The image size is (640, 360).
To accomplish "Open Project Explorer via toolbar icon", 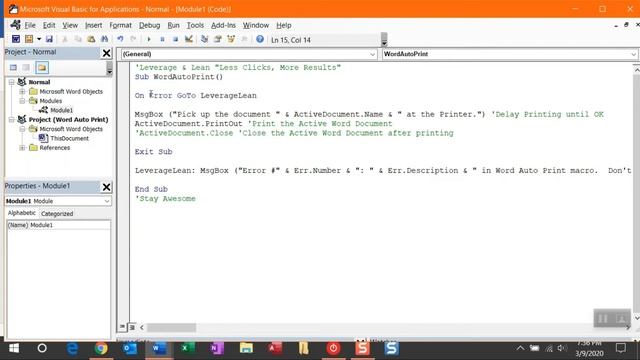I will [204, 39].
